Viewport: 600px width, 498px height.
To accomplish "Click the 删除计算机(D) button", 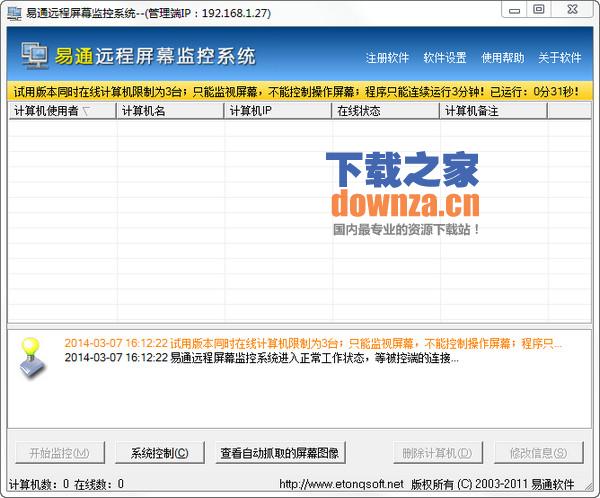I will click(x=437, y=453).
